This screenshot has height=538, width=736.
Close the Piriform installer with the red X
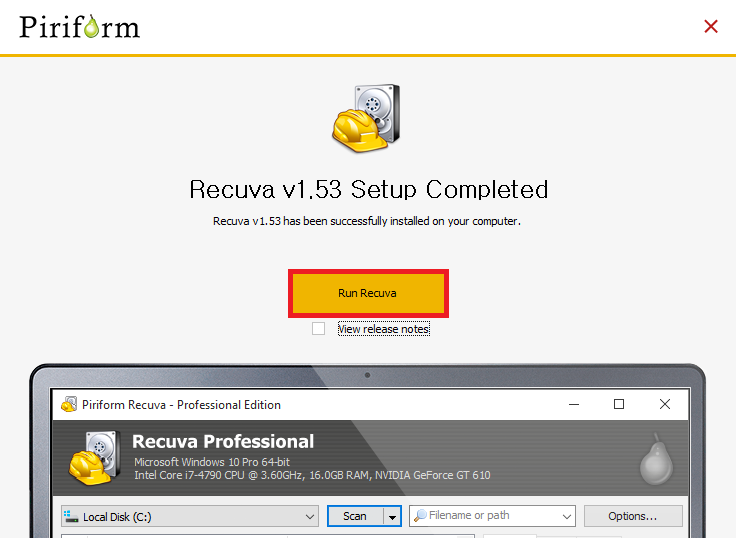[711, 26]
